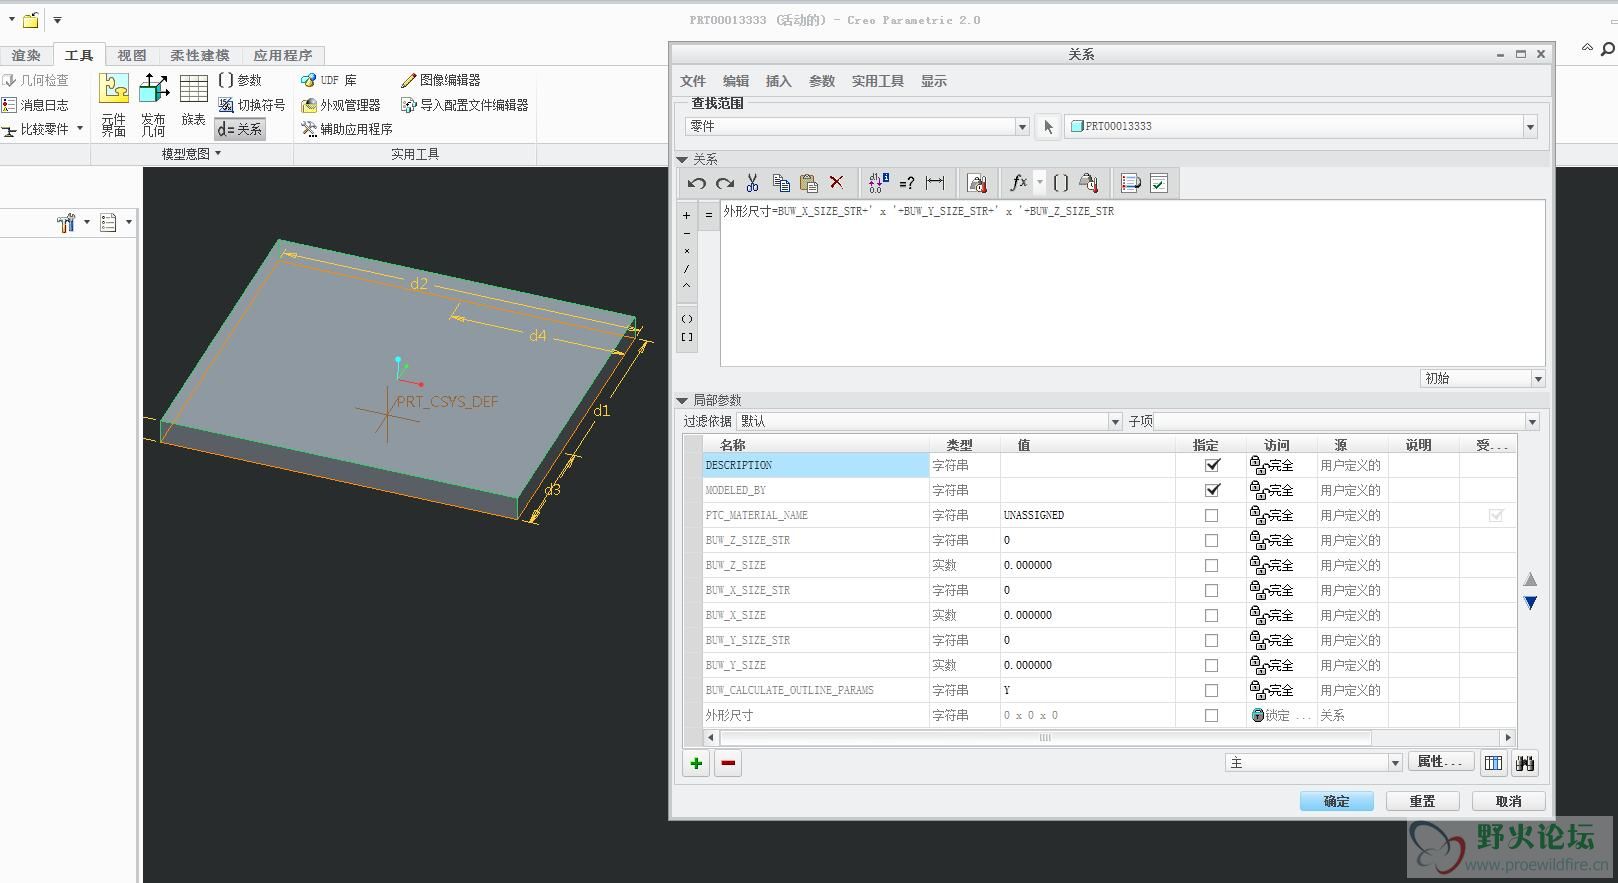Open the 子项 sub-item dropdown
This screenshot has height=883, width=1618.
click(1347, 421)
